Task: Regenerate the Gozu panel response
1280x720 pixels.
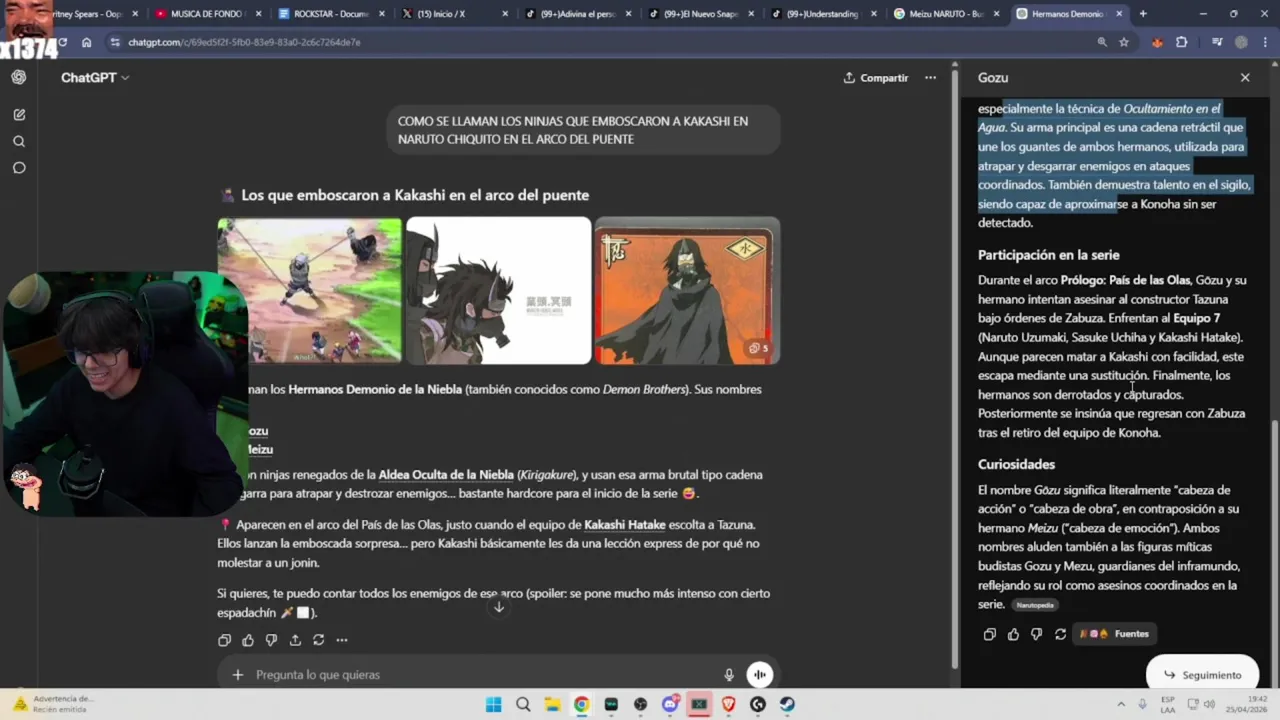Action: pyautogui.click(x=1060, y=634)
